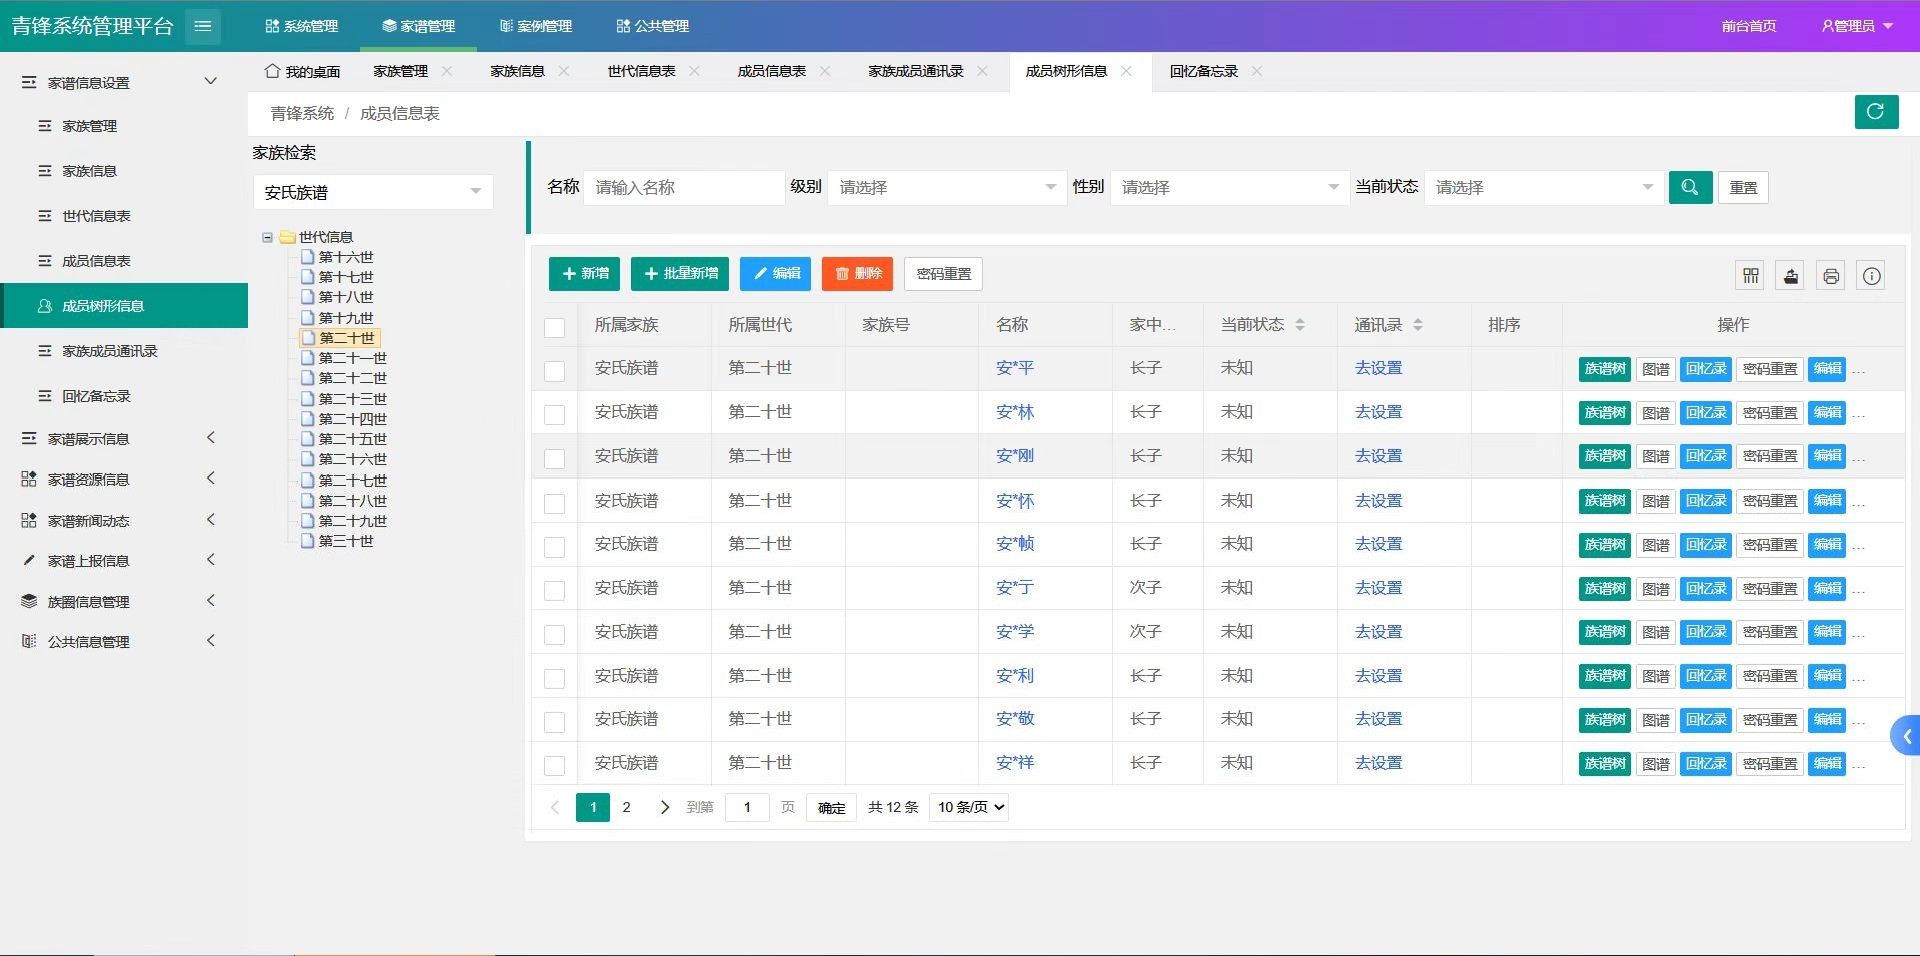Click the export table icon

[1791, 276]
